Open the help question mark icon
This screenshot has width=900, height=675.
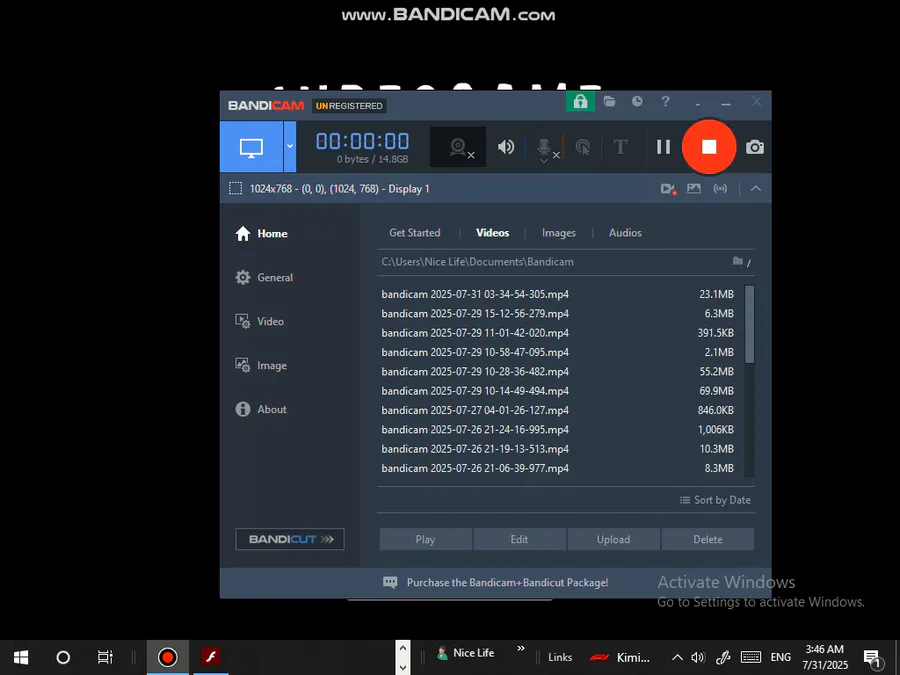tap(665, 102)
